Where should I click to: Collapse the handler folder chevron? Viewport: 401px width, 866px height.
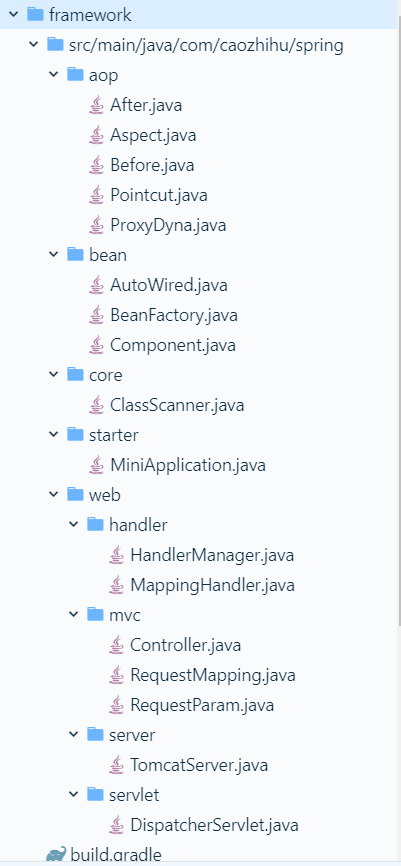73,525
